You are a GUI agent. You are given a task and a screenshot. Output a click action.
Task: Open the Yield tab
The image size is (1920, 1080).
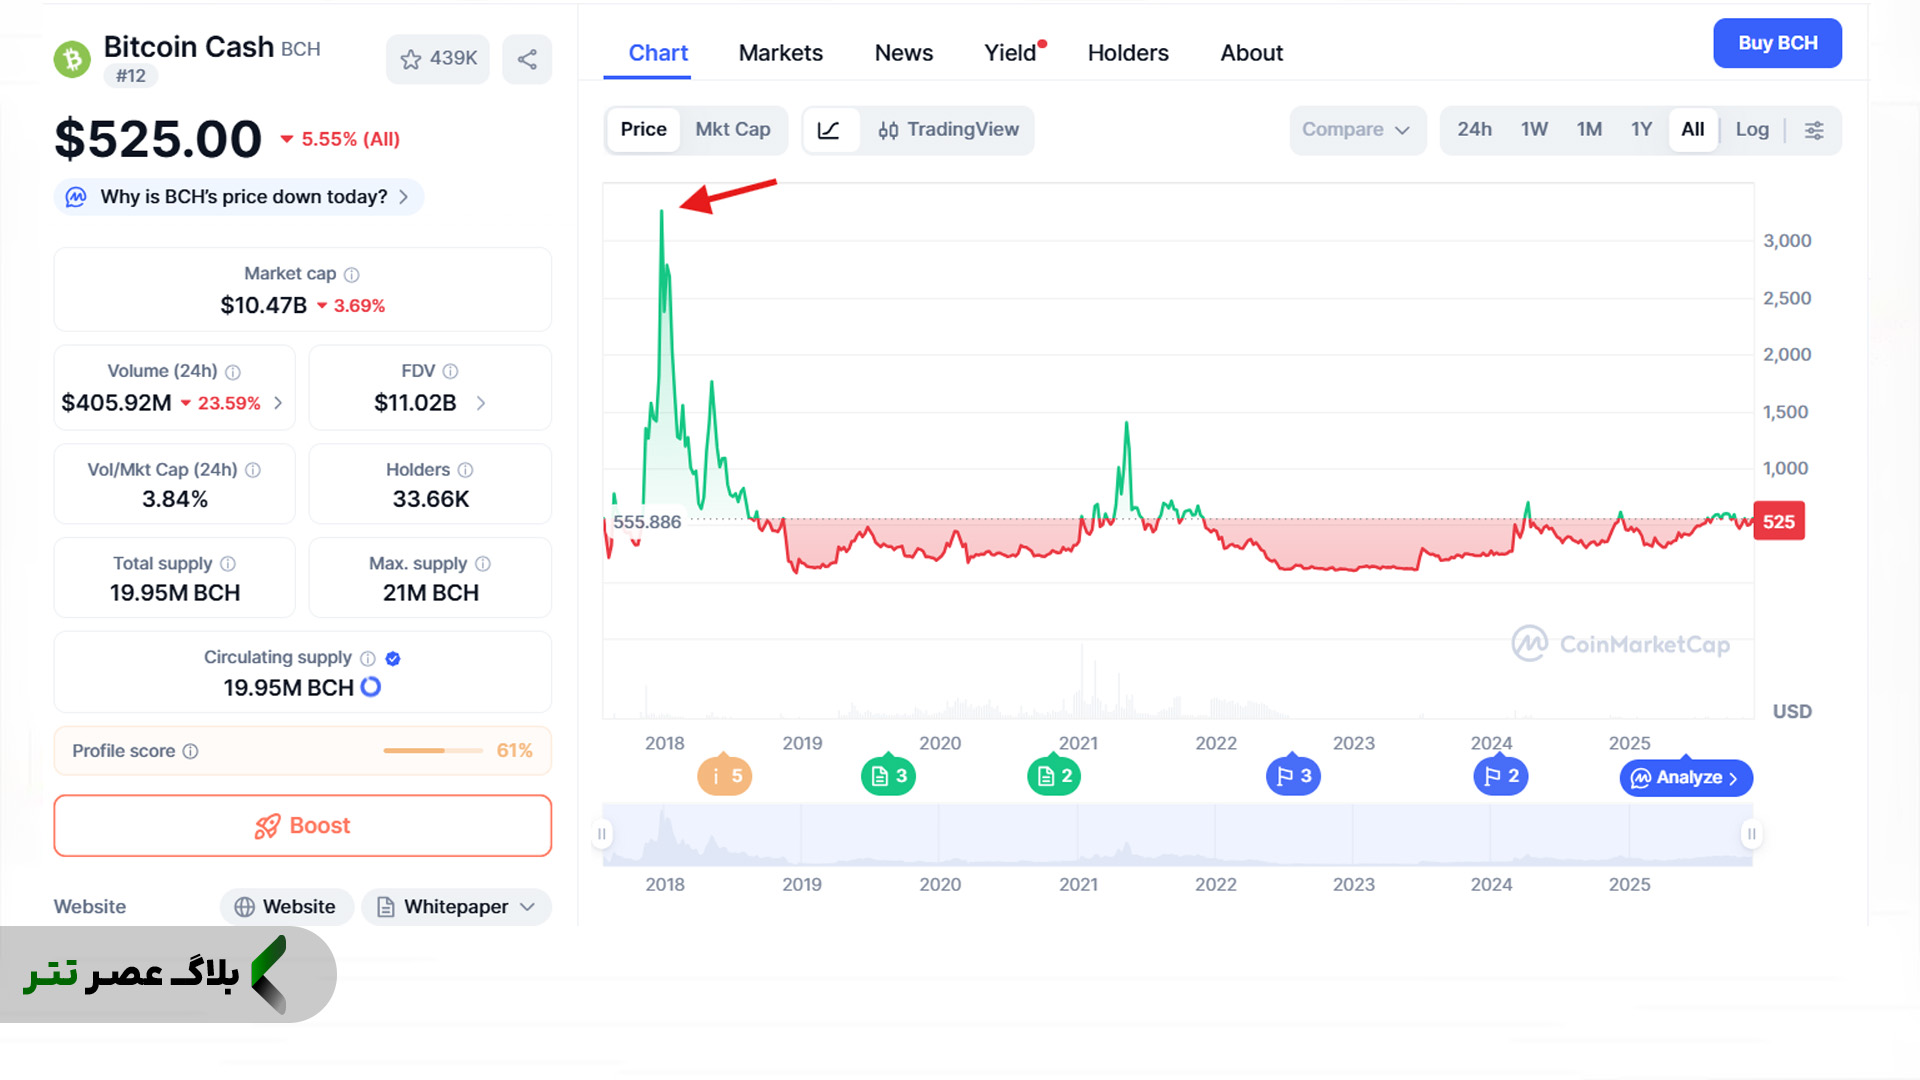point(1010,53)
